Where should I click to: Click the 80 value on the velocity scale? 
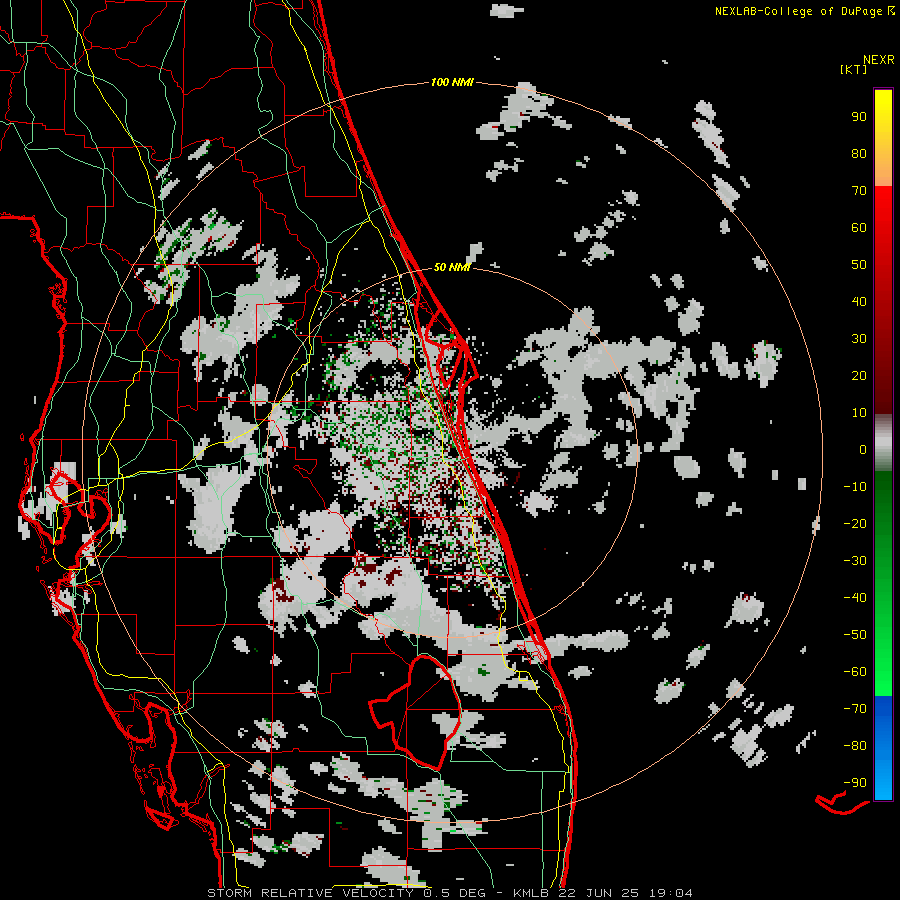coord(859,153)
